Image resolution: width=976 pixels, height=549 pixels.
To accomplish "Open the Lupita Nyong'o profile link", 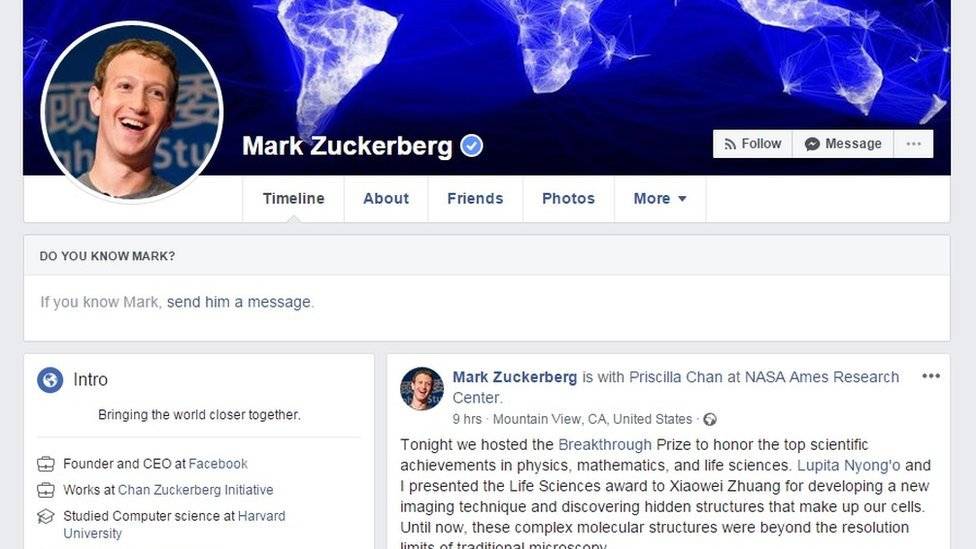I will pos(848,466).
